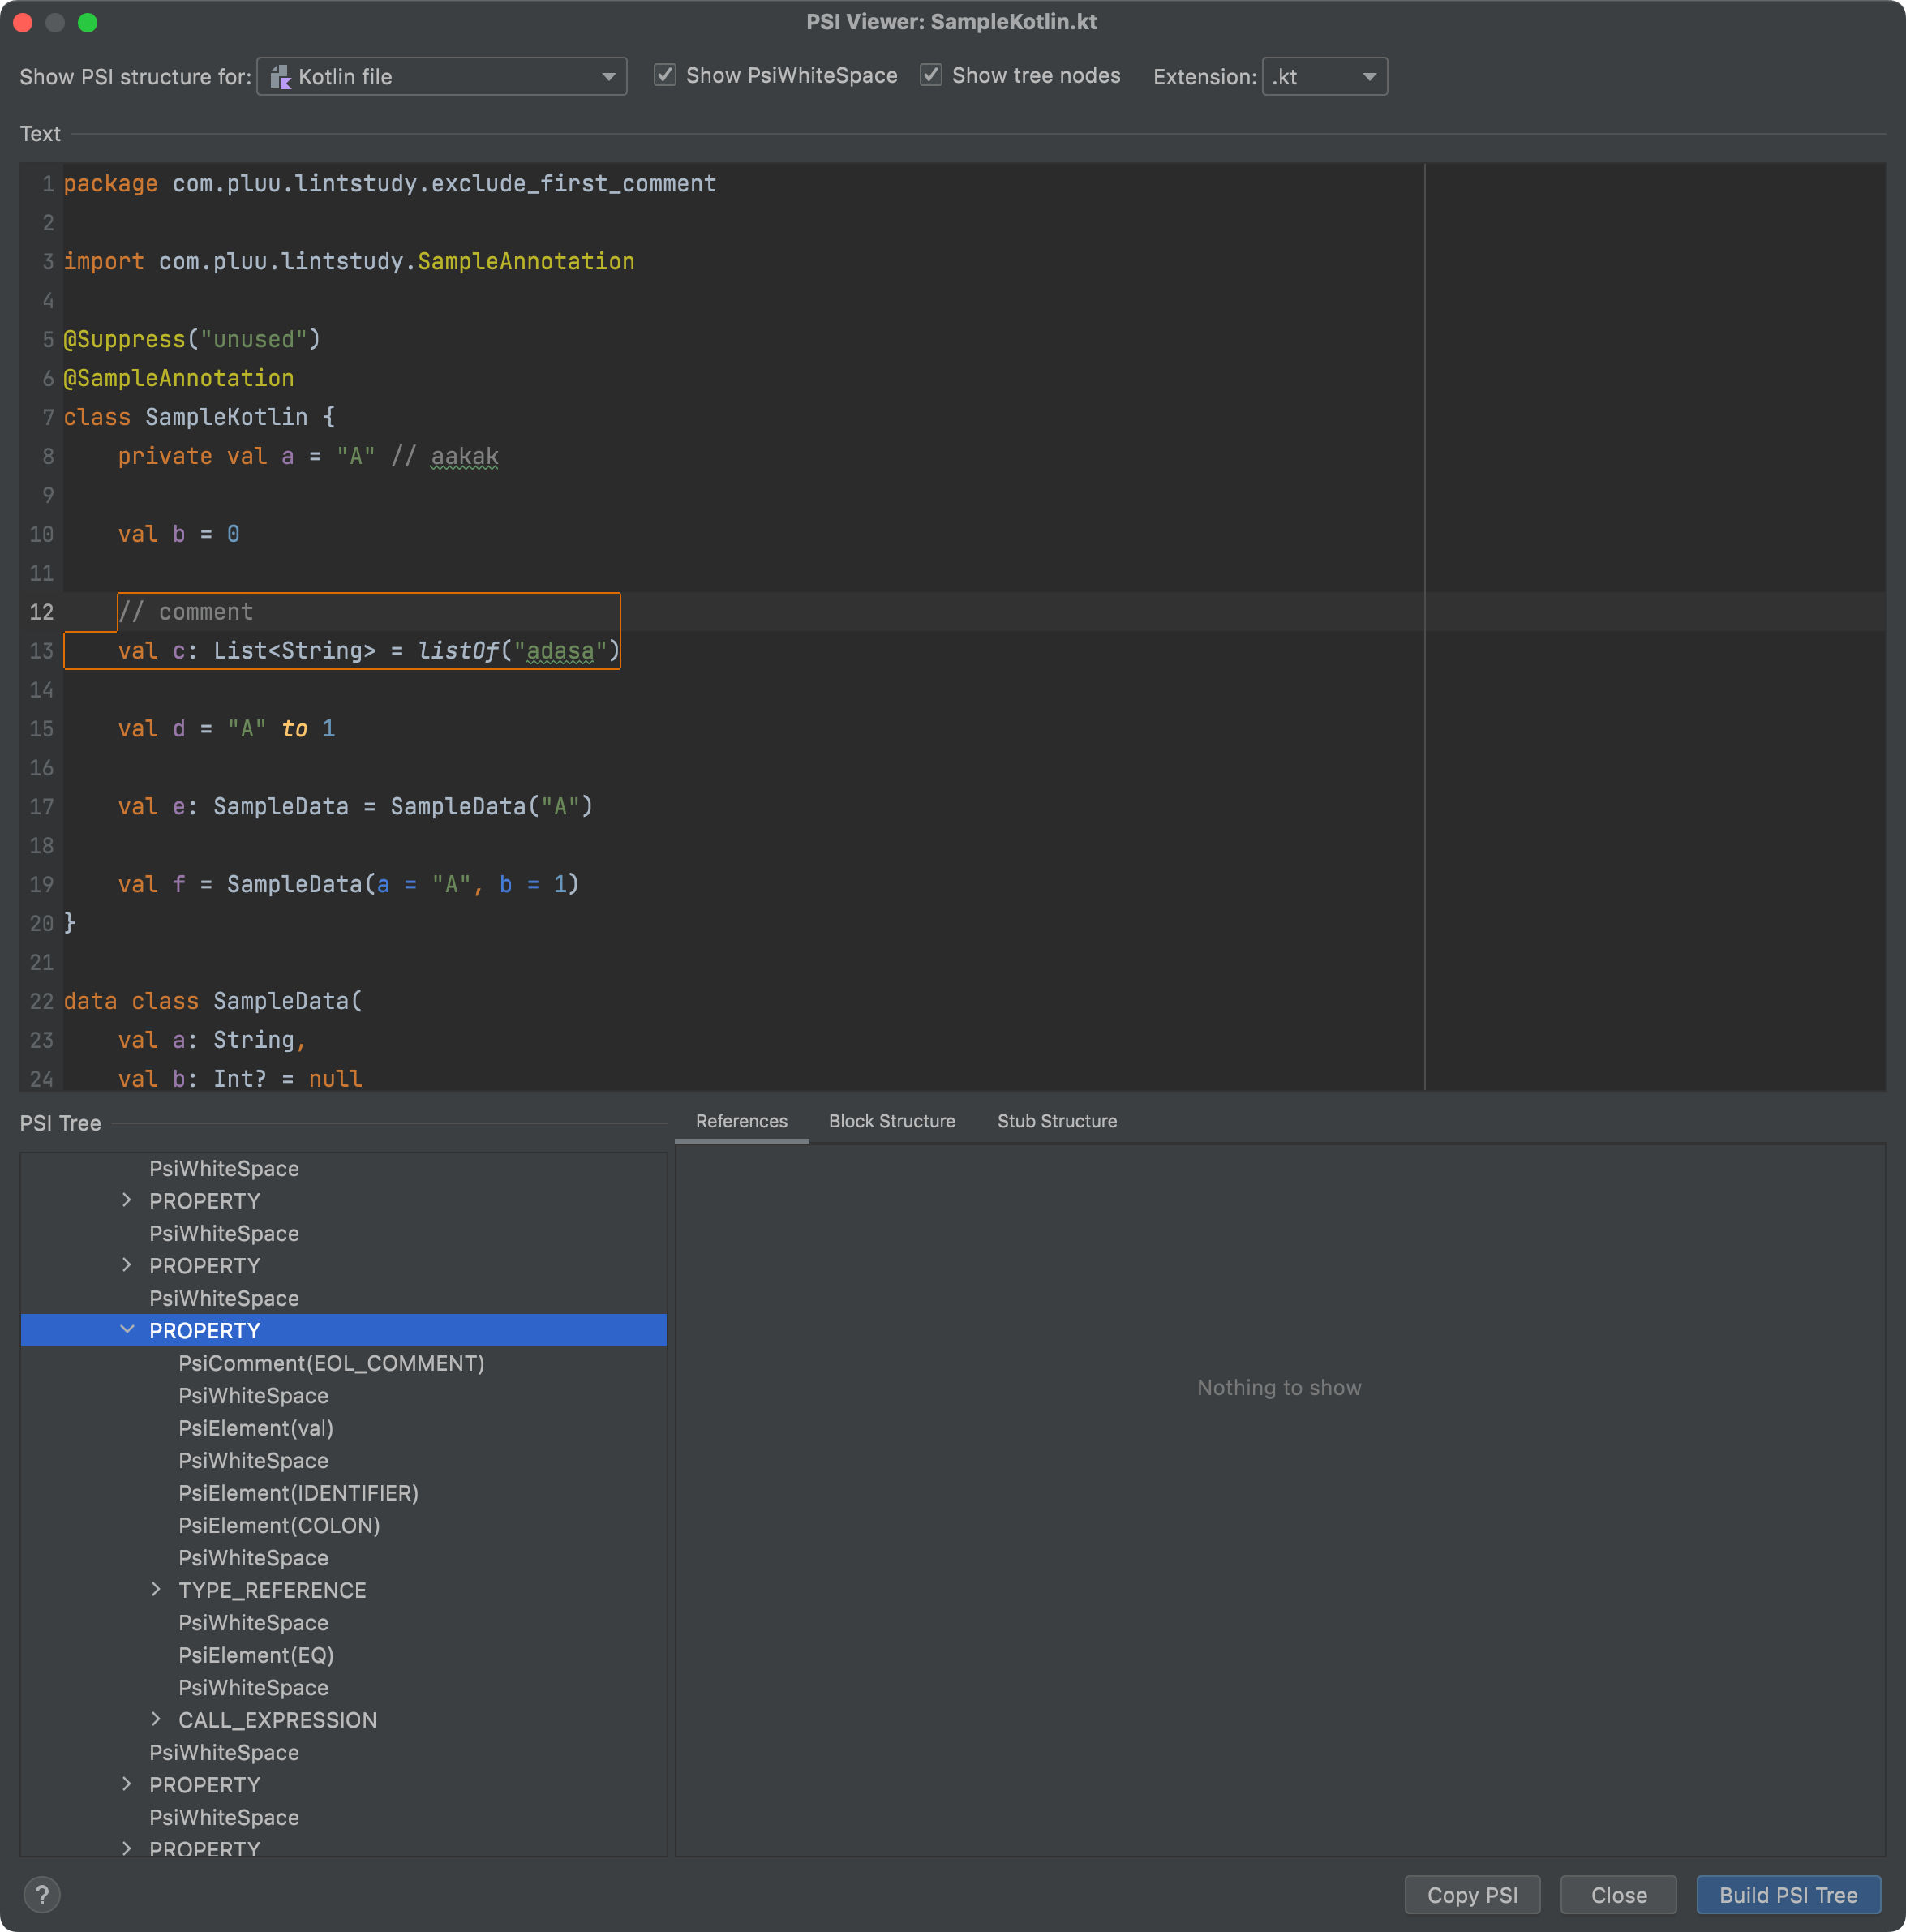Click line 15 in the code editor

pyautogui.click(x=226, y=729)
